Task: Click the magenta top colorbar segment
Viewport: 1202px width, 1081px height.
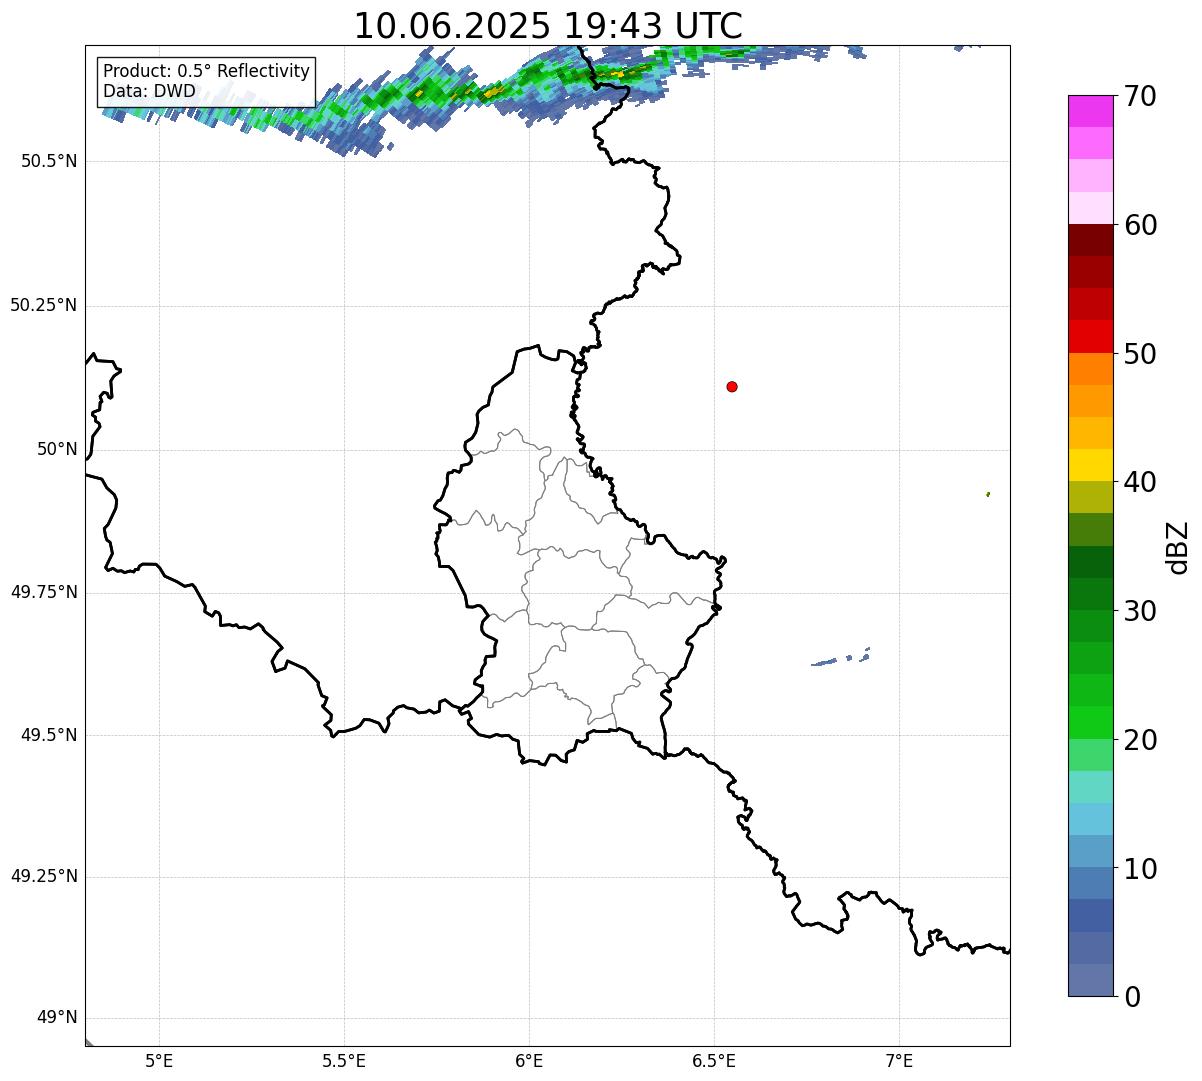Action: [x=1091, y=111]
